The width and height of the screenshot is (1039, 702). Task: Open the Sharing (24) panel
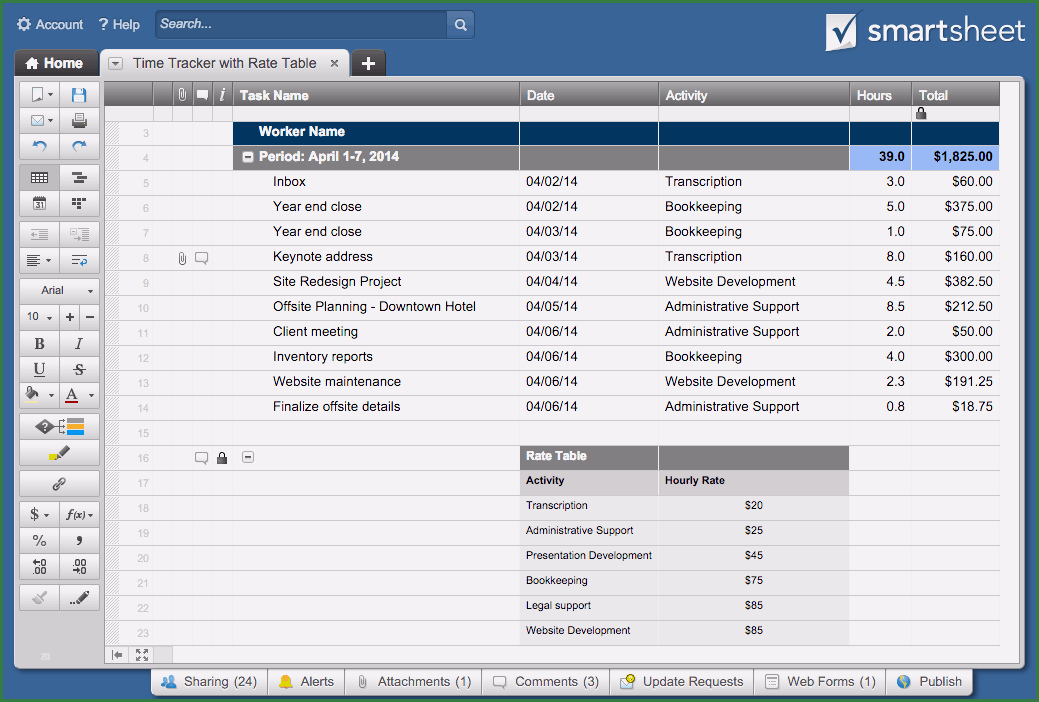tap(208, 682)
